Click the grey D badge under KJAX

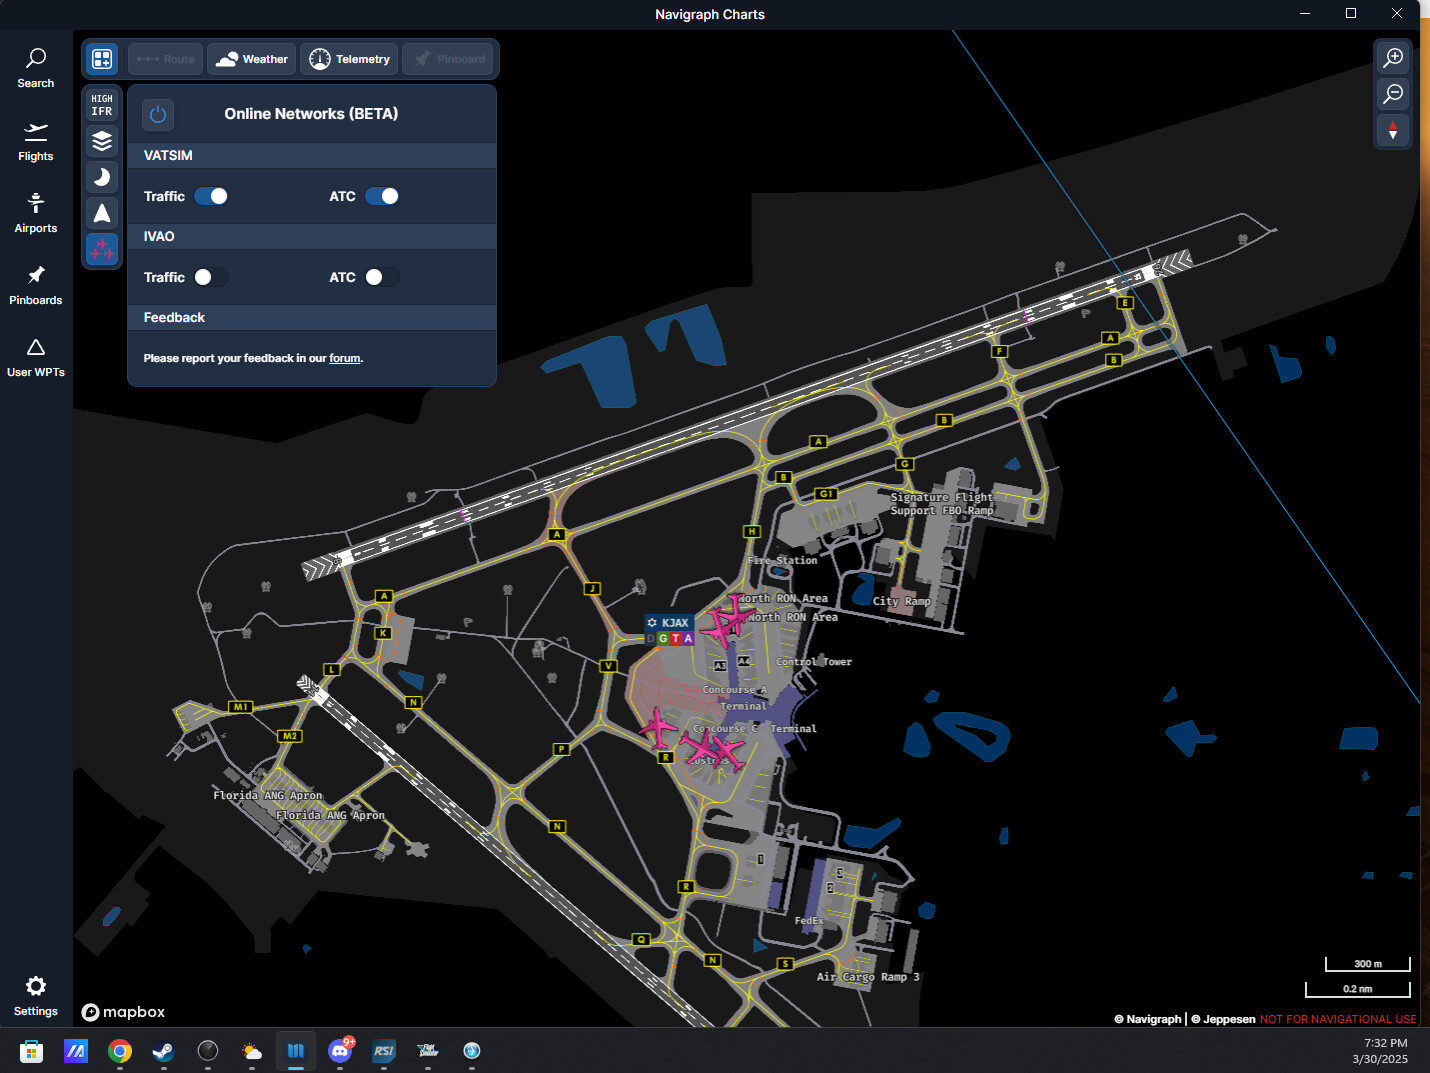coord(651,639)
